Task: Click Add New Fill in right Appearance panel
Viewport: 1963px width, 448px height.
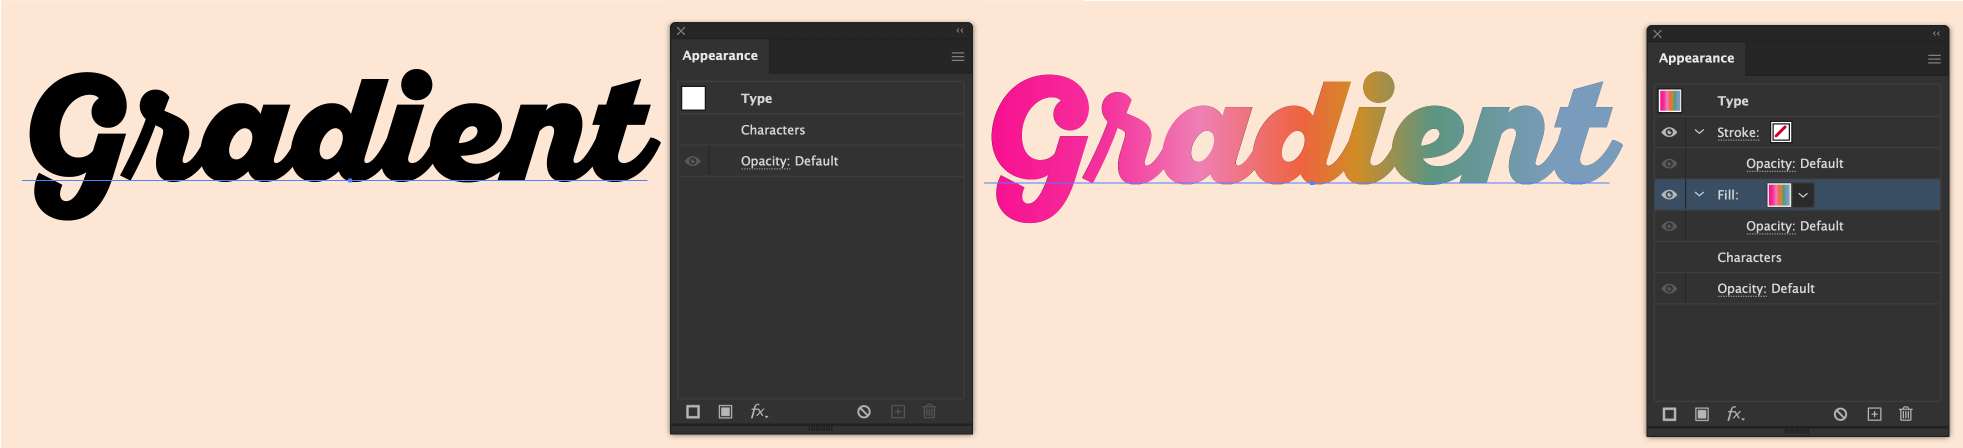Action: [x=1702, y=414]
